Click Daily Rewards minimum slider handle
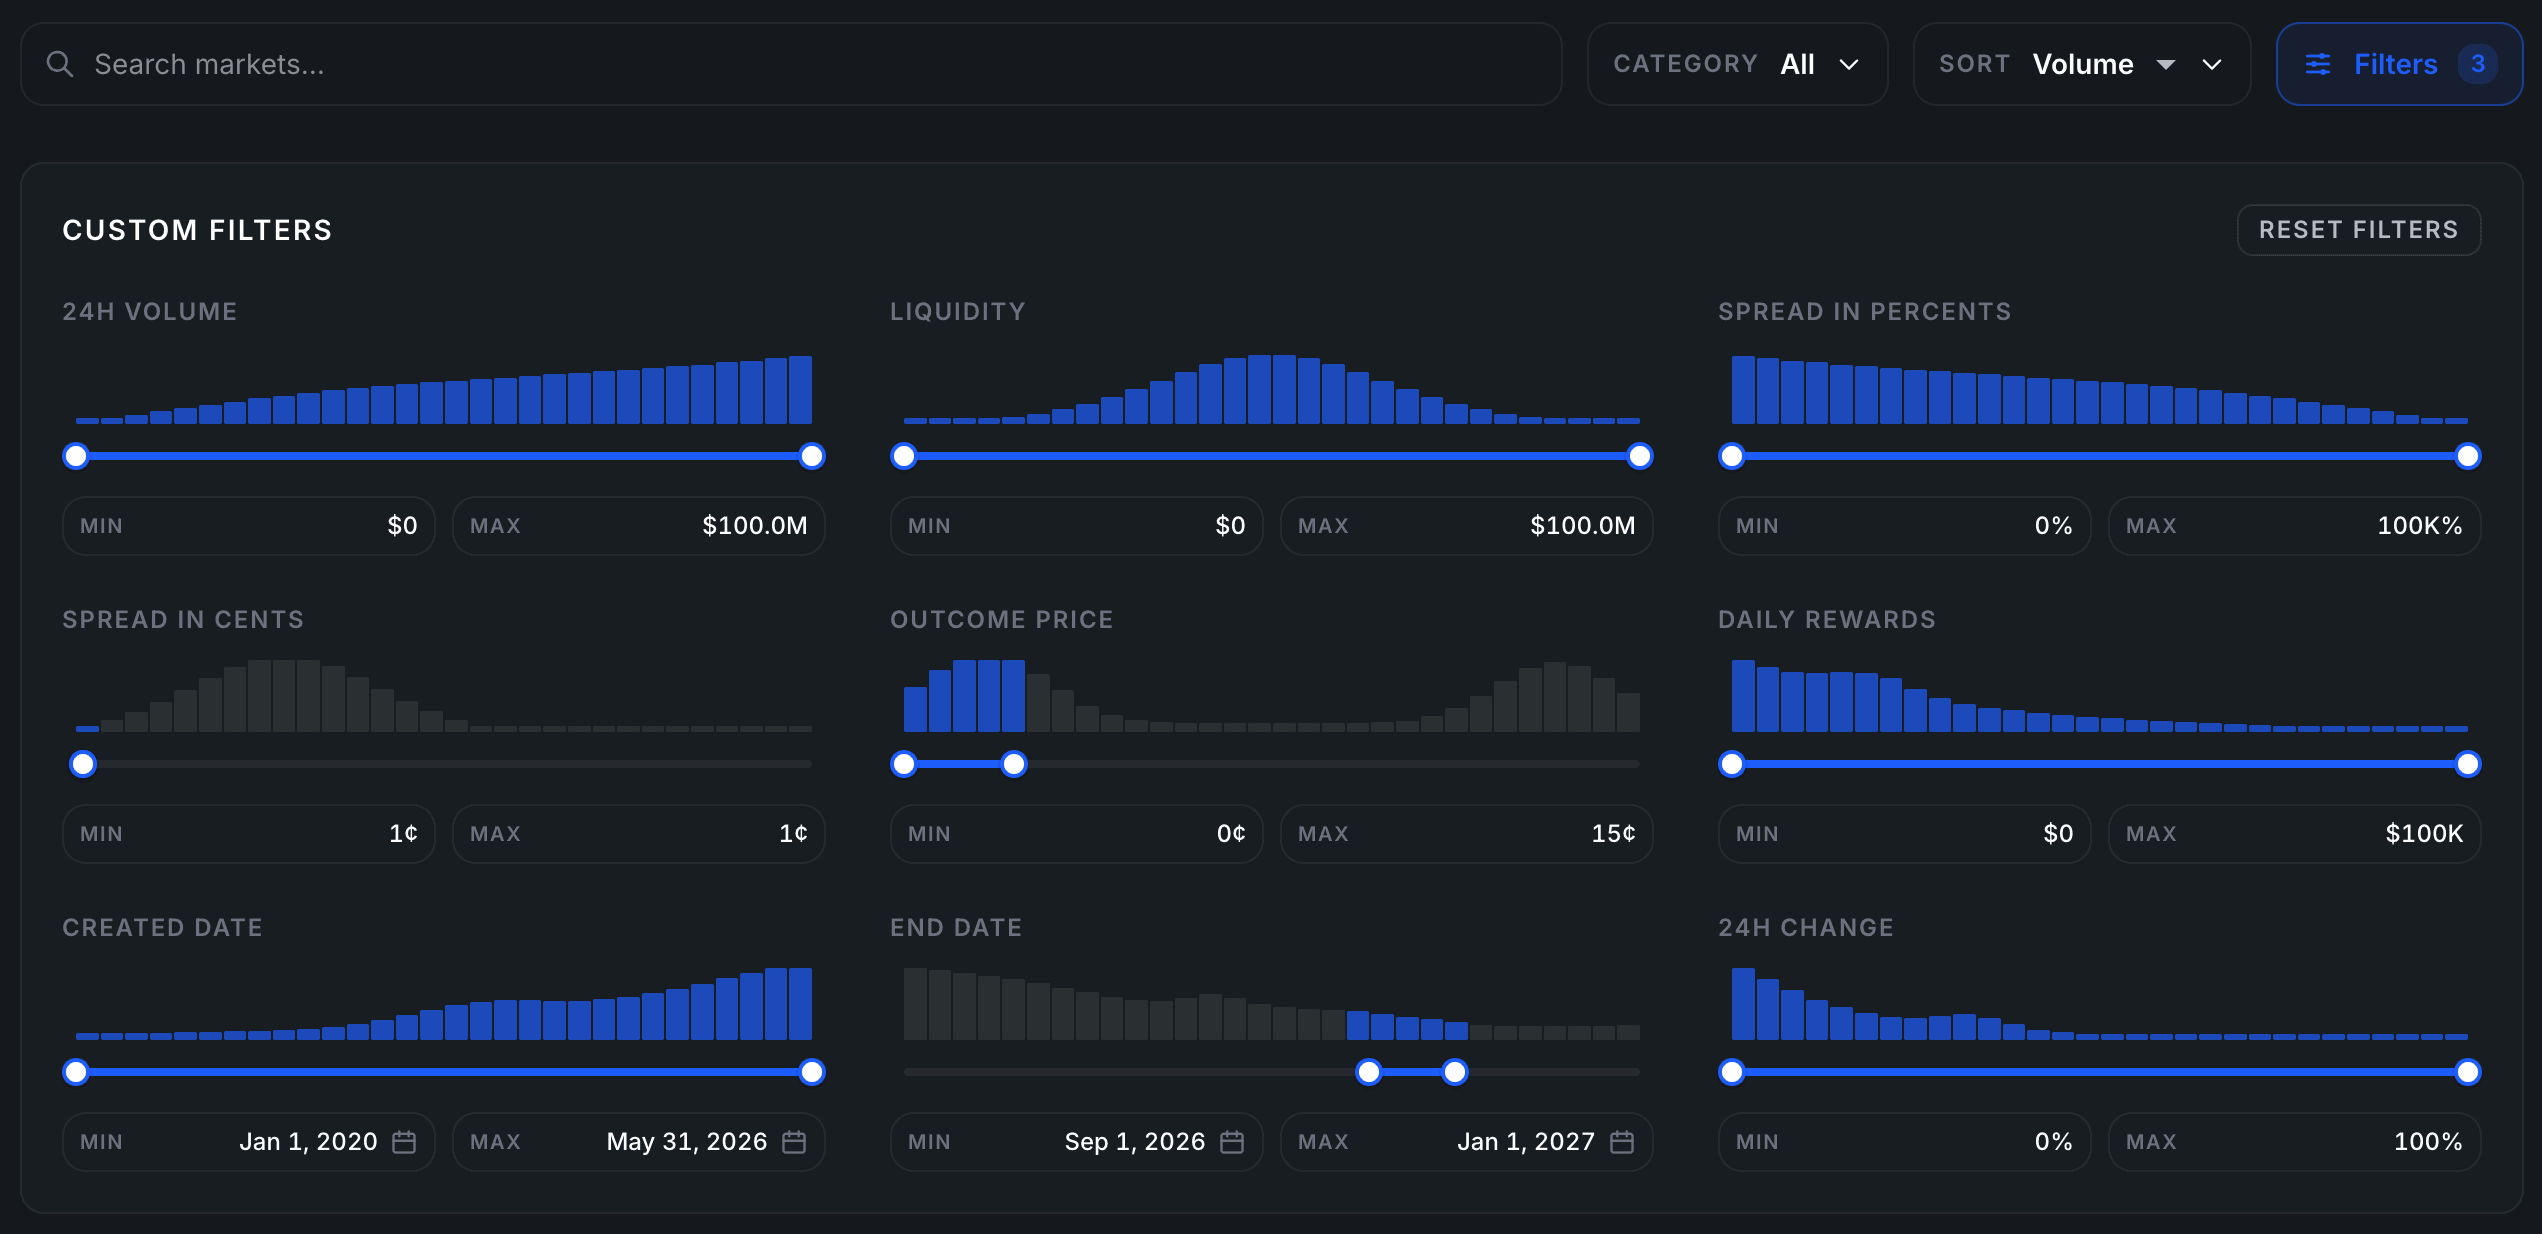 click(1732, 764)
